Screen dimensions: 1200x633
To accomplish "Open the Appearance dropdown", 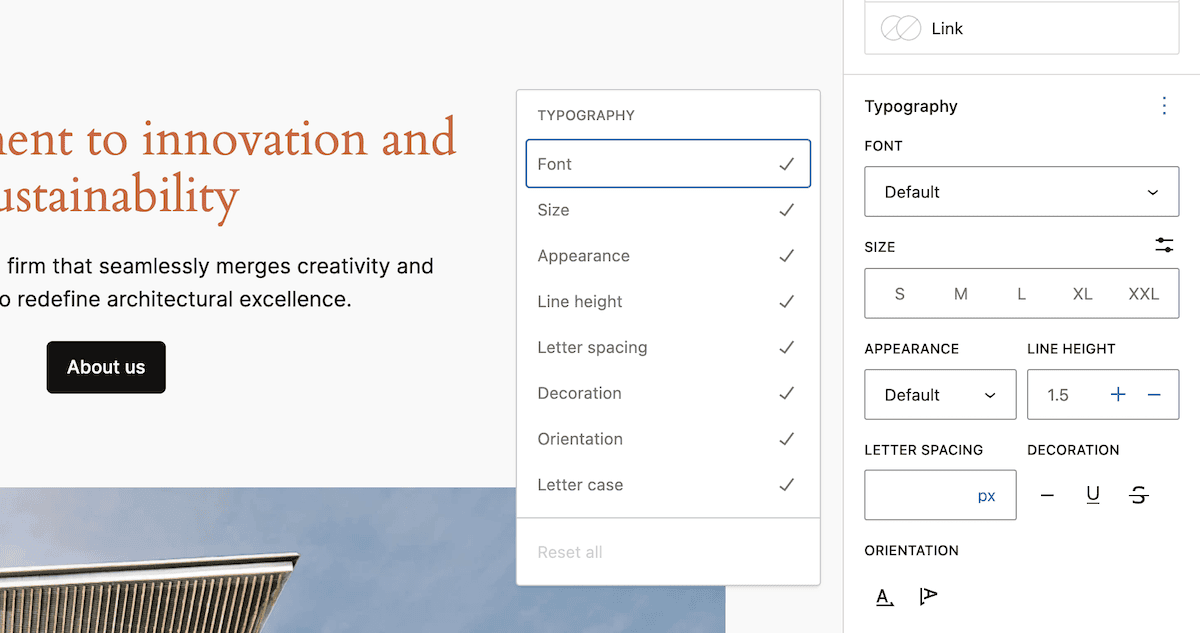I will 939,394.
